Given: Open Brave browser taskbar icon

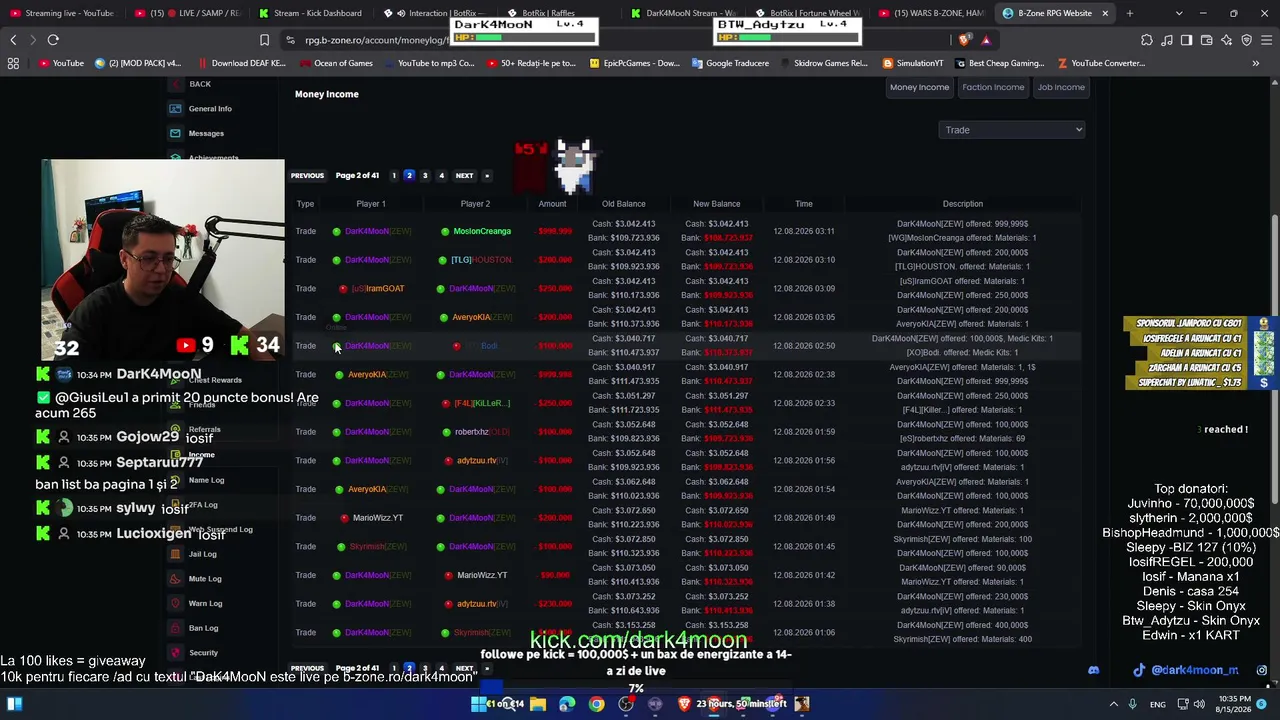Looking at the screenshot, I should click(x=684, y=704).
